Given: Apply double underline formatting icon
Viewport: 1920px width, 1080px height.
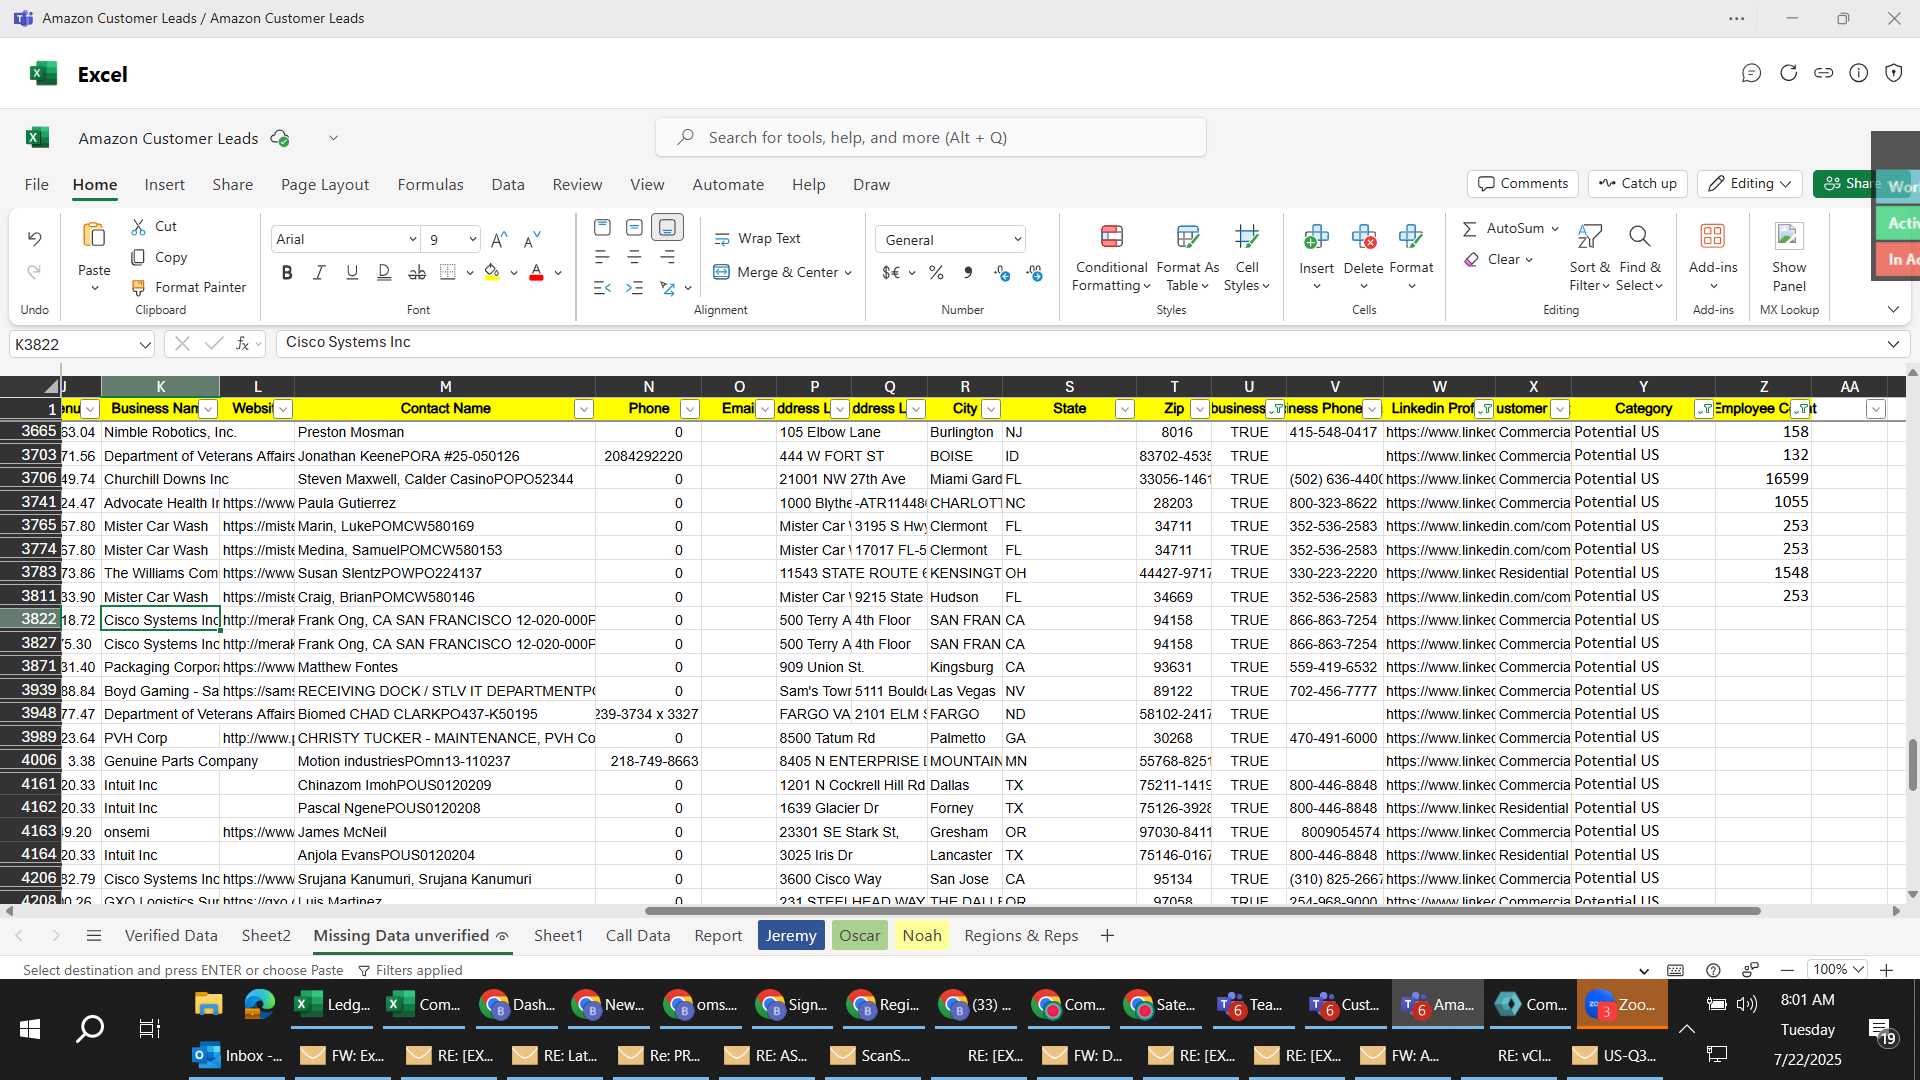Looking at the screenshot, I should 384,272.
